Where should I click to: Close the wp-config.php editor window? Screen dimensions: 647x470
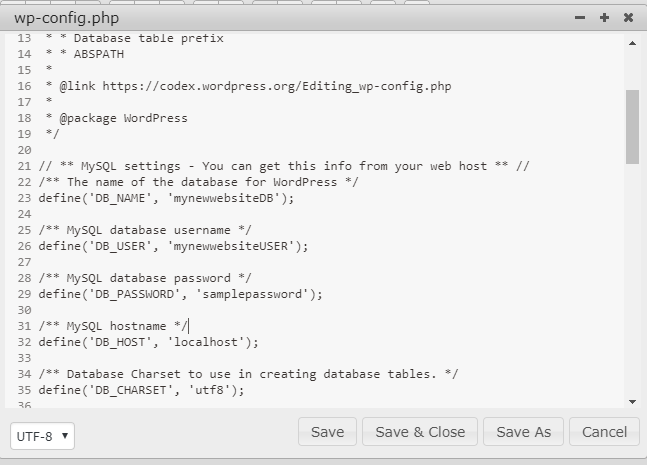628,18
